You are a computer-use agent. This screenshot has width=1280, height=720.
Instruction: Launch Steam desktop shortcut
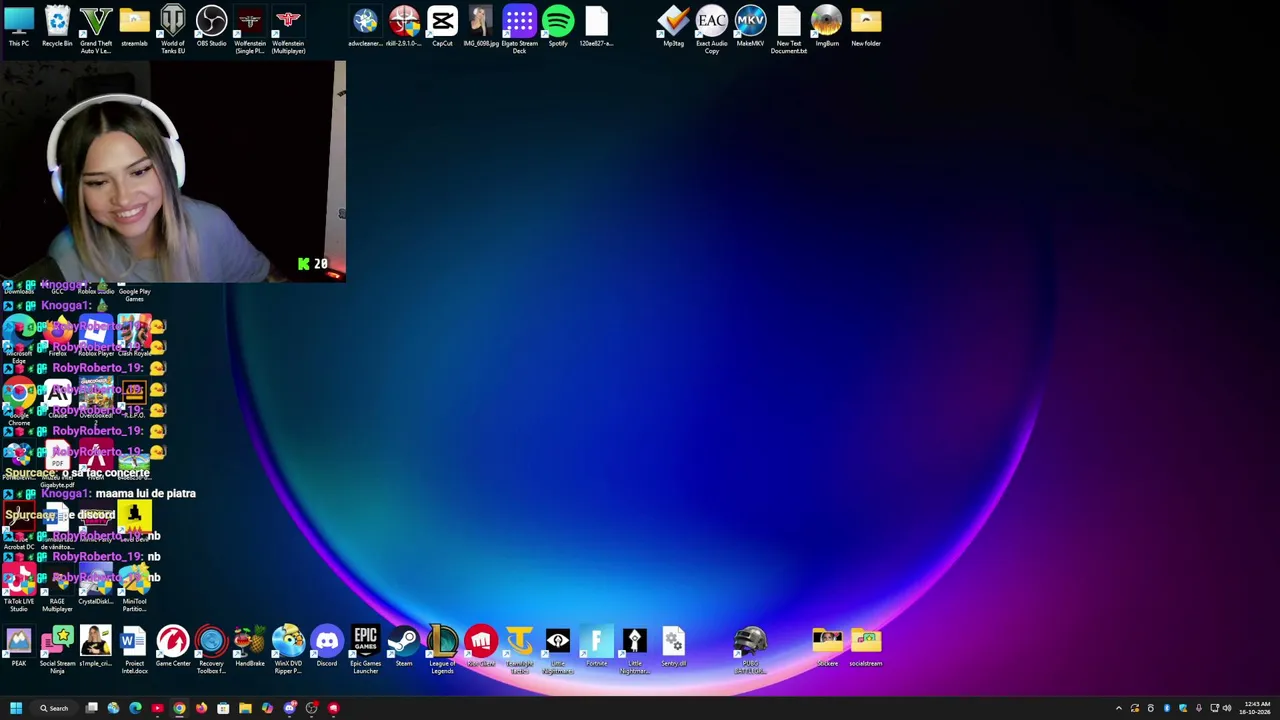[404, 646]
